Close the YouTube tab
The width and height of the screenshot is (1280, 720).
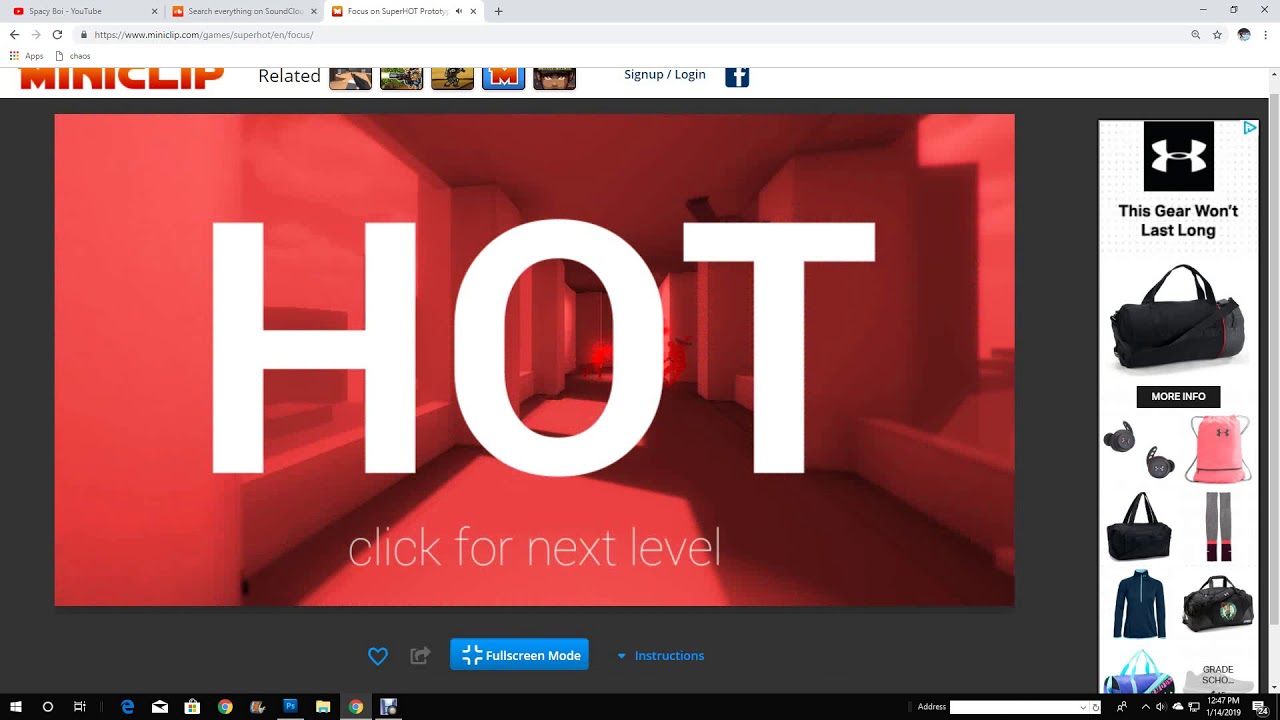point(154,11)
